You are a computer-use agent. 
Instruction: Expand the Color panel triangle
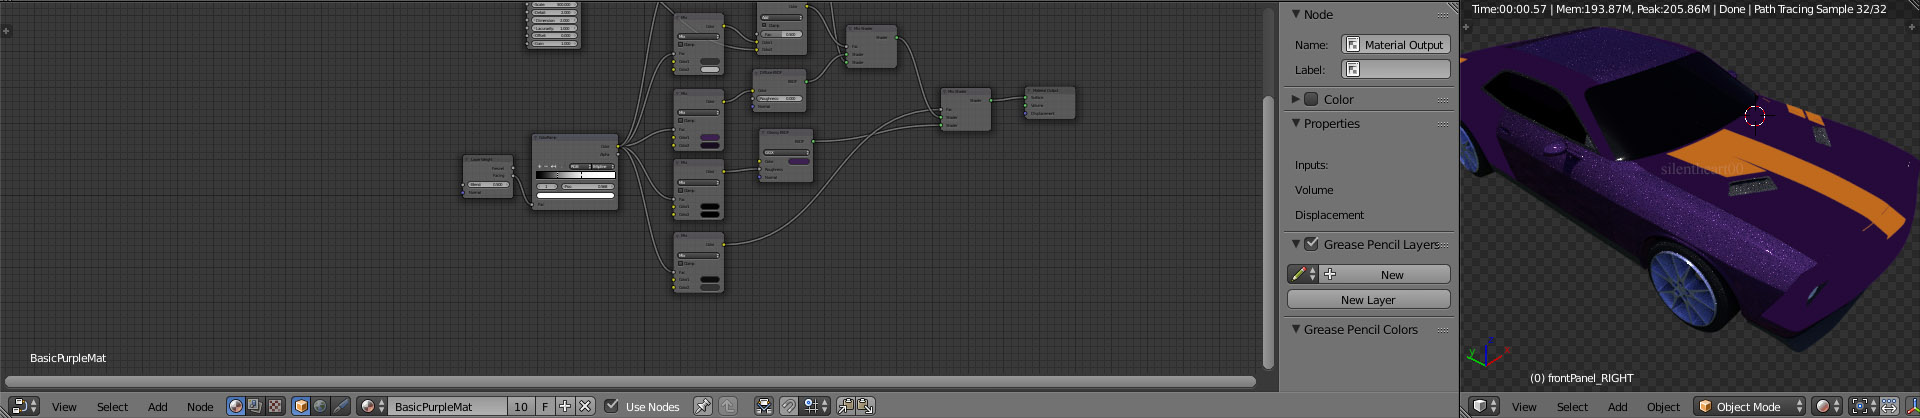point(1296,99)
